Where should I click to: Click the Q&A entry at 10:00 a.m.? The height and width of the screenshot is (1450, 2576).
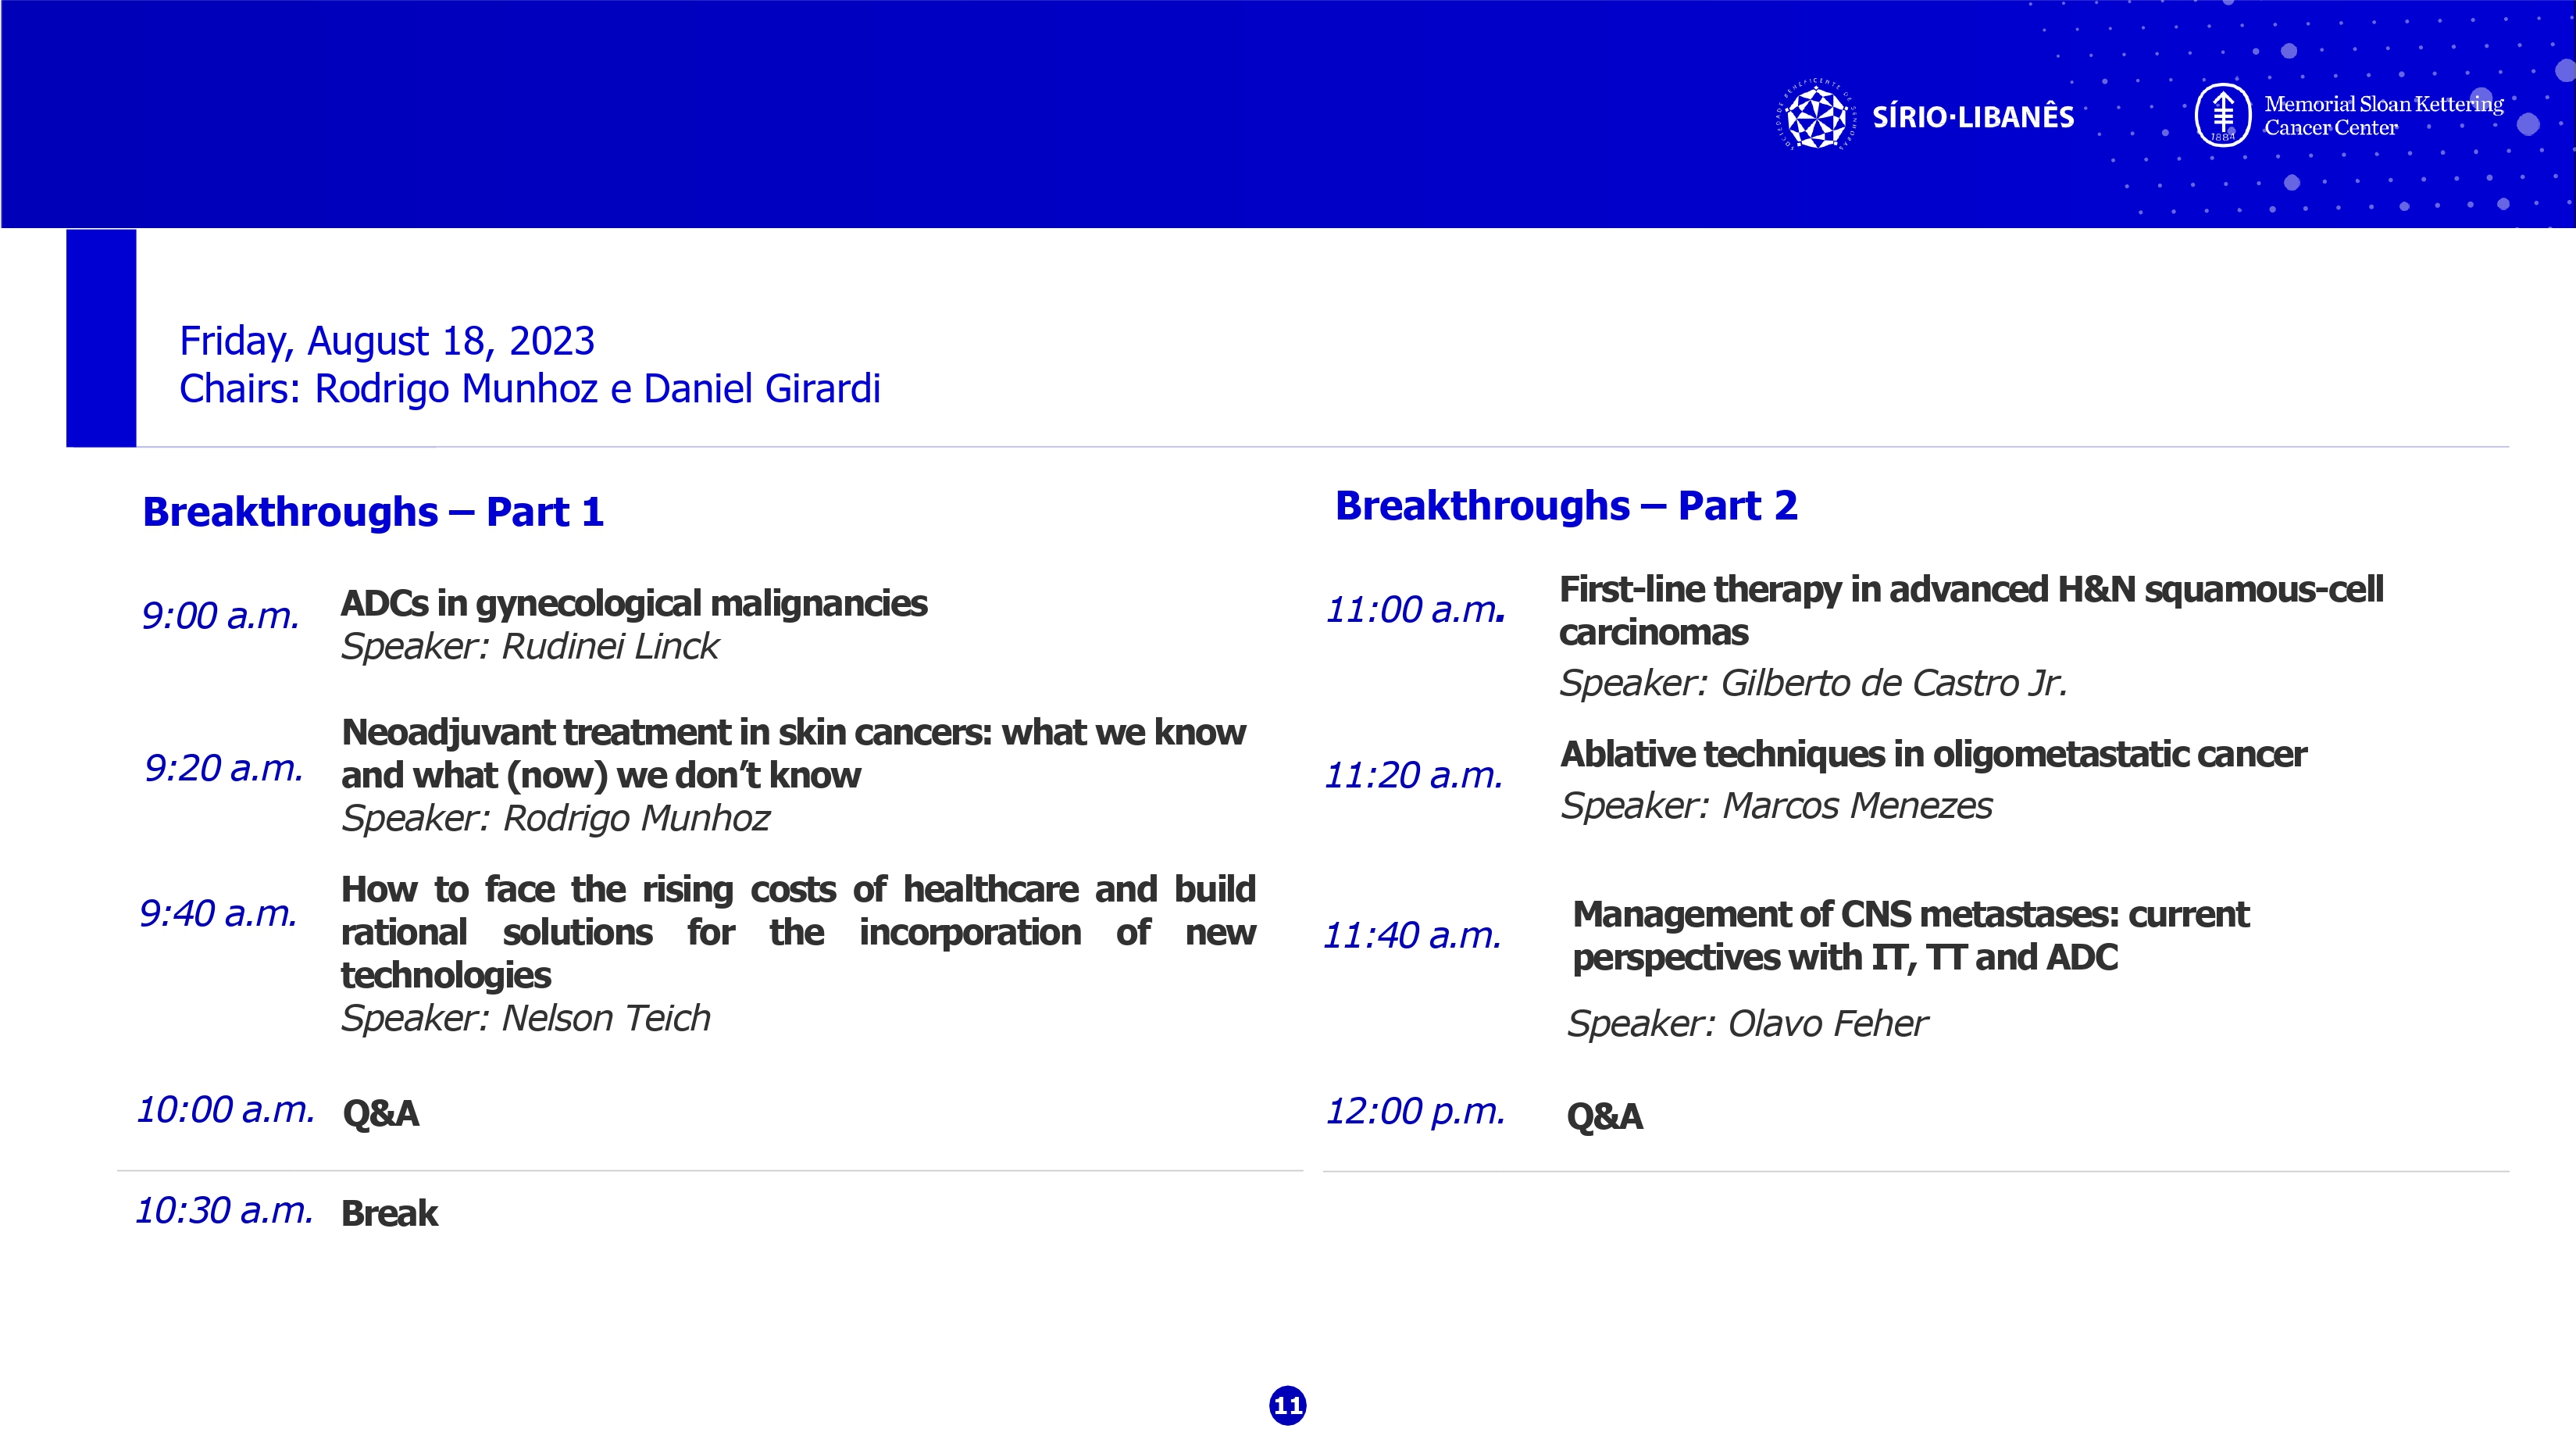click(x=381, y=1113)
